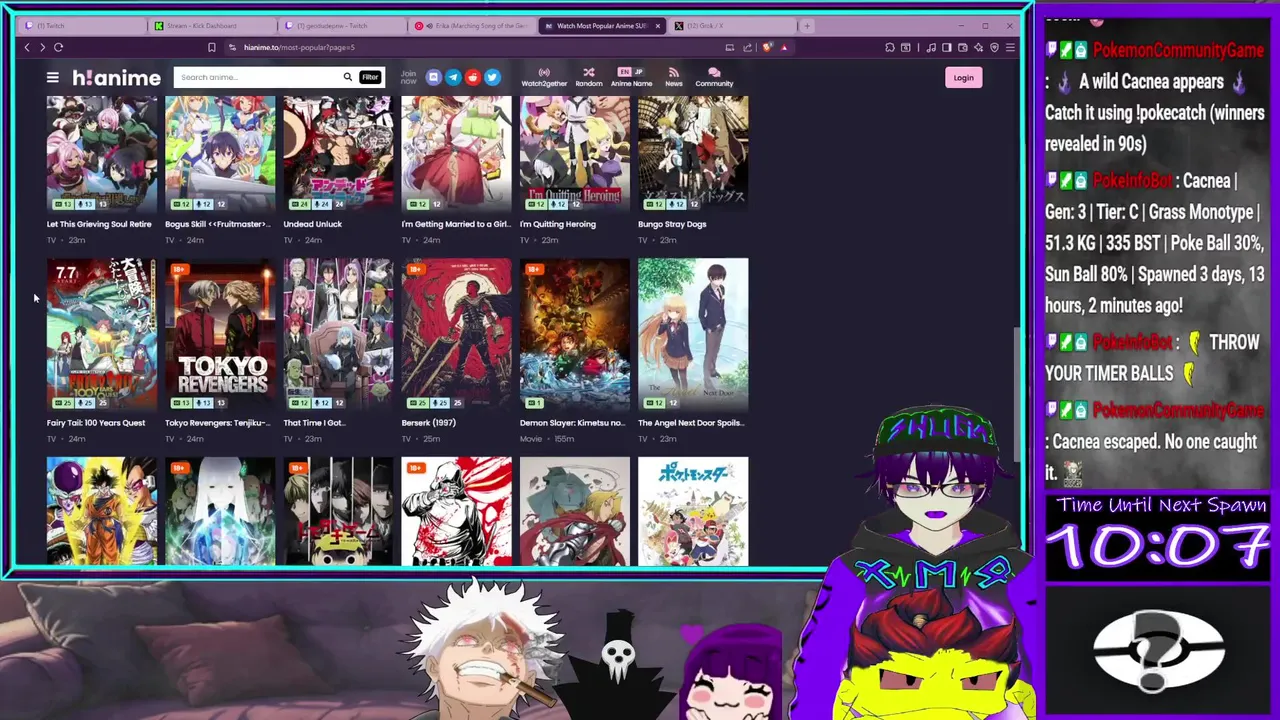Open the media playlist music-note icon
Screen dimensions: 1280x720
931,47
